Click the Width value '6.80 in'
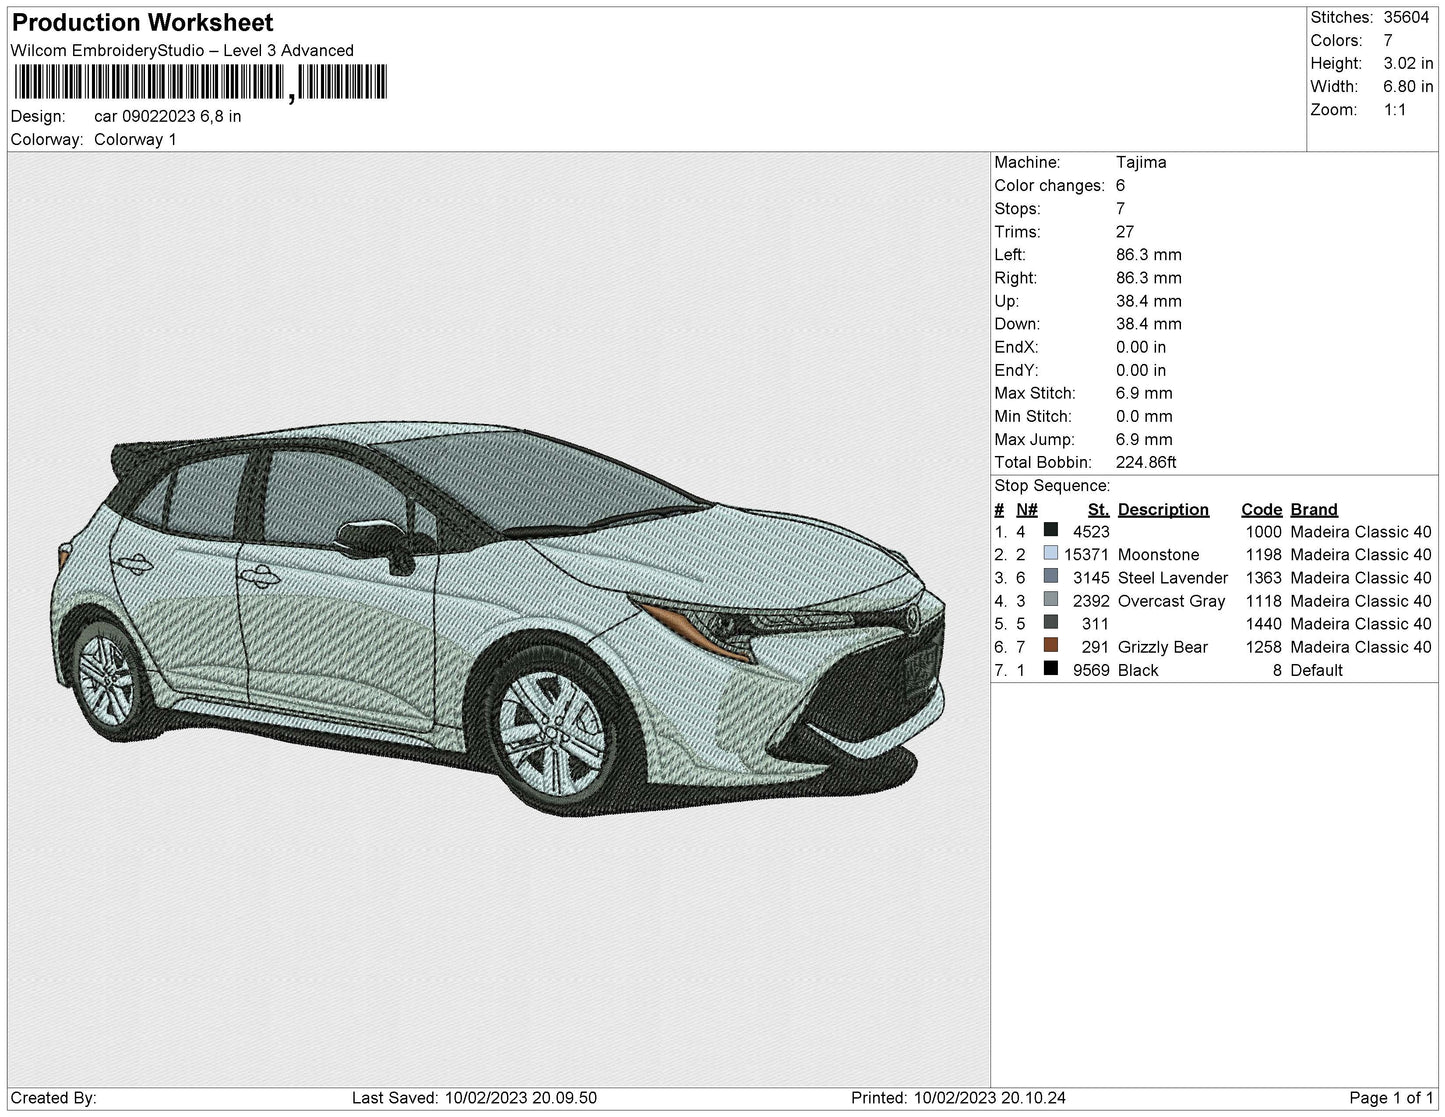 pyautogui.click(x=1408, y=87)
